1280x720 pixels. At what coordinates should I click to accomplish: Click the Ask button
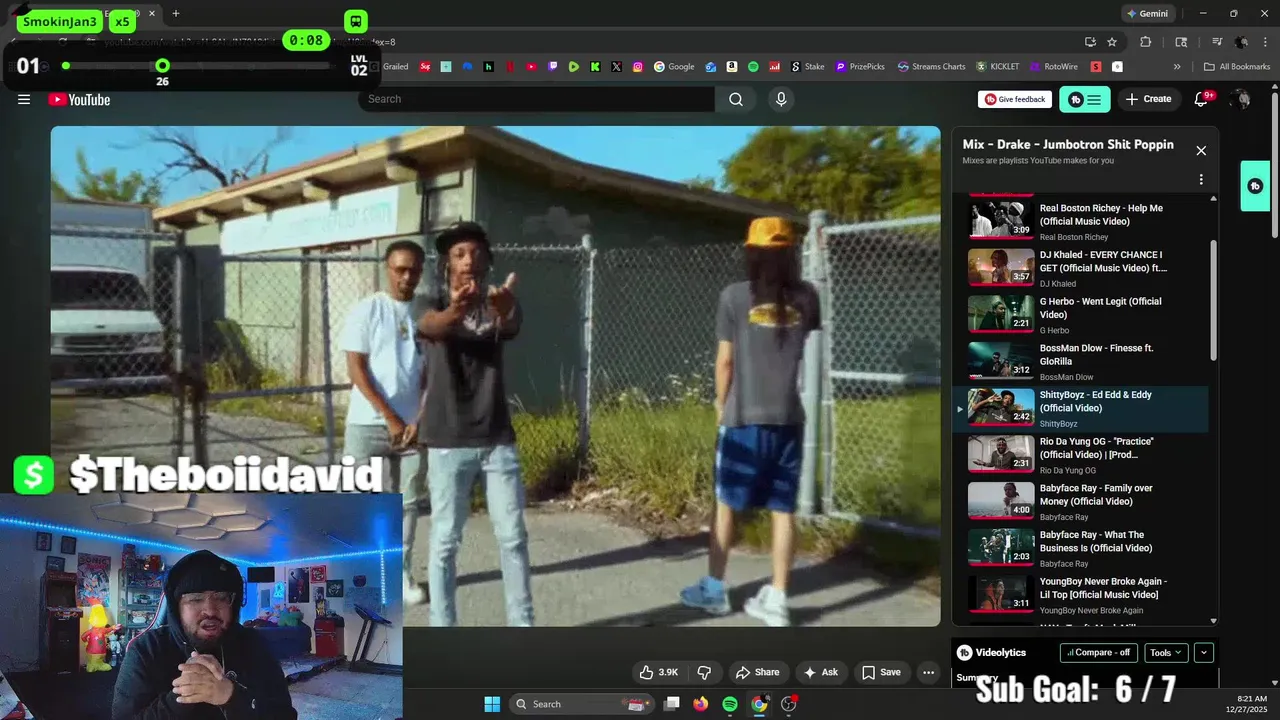pos(820,672)
